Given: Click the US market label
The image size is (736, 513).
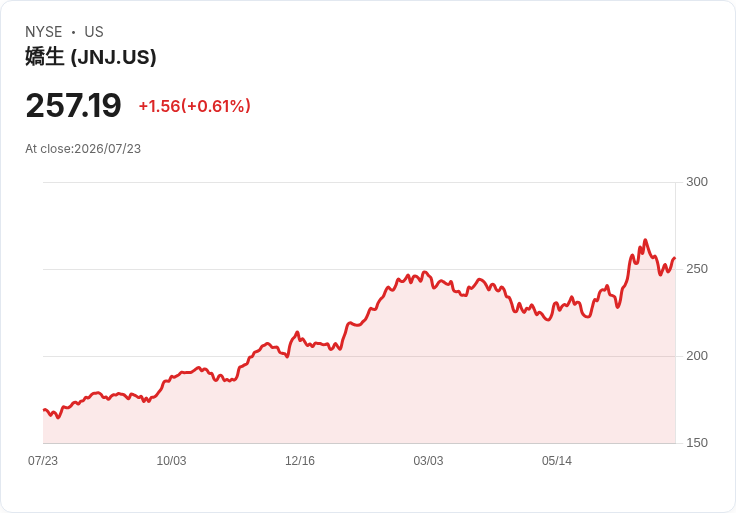Looking at the screenshot, I should (x=94, y=32).
